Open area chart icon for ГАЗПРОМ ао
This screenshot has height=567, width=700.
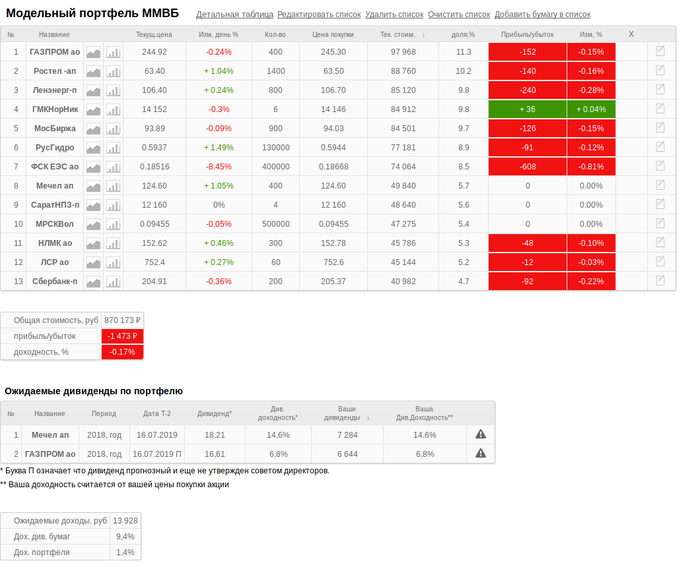pyautogui.click(x=94, y=52)
